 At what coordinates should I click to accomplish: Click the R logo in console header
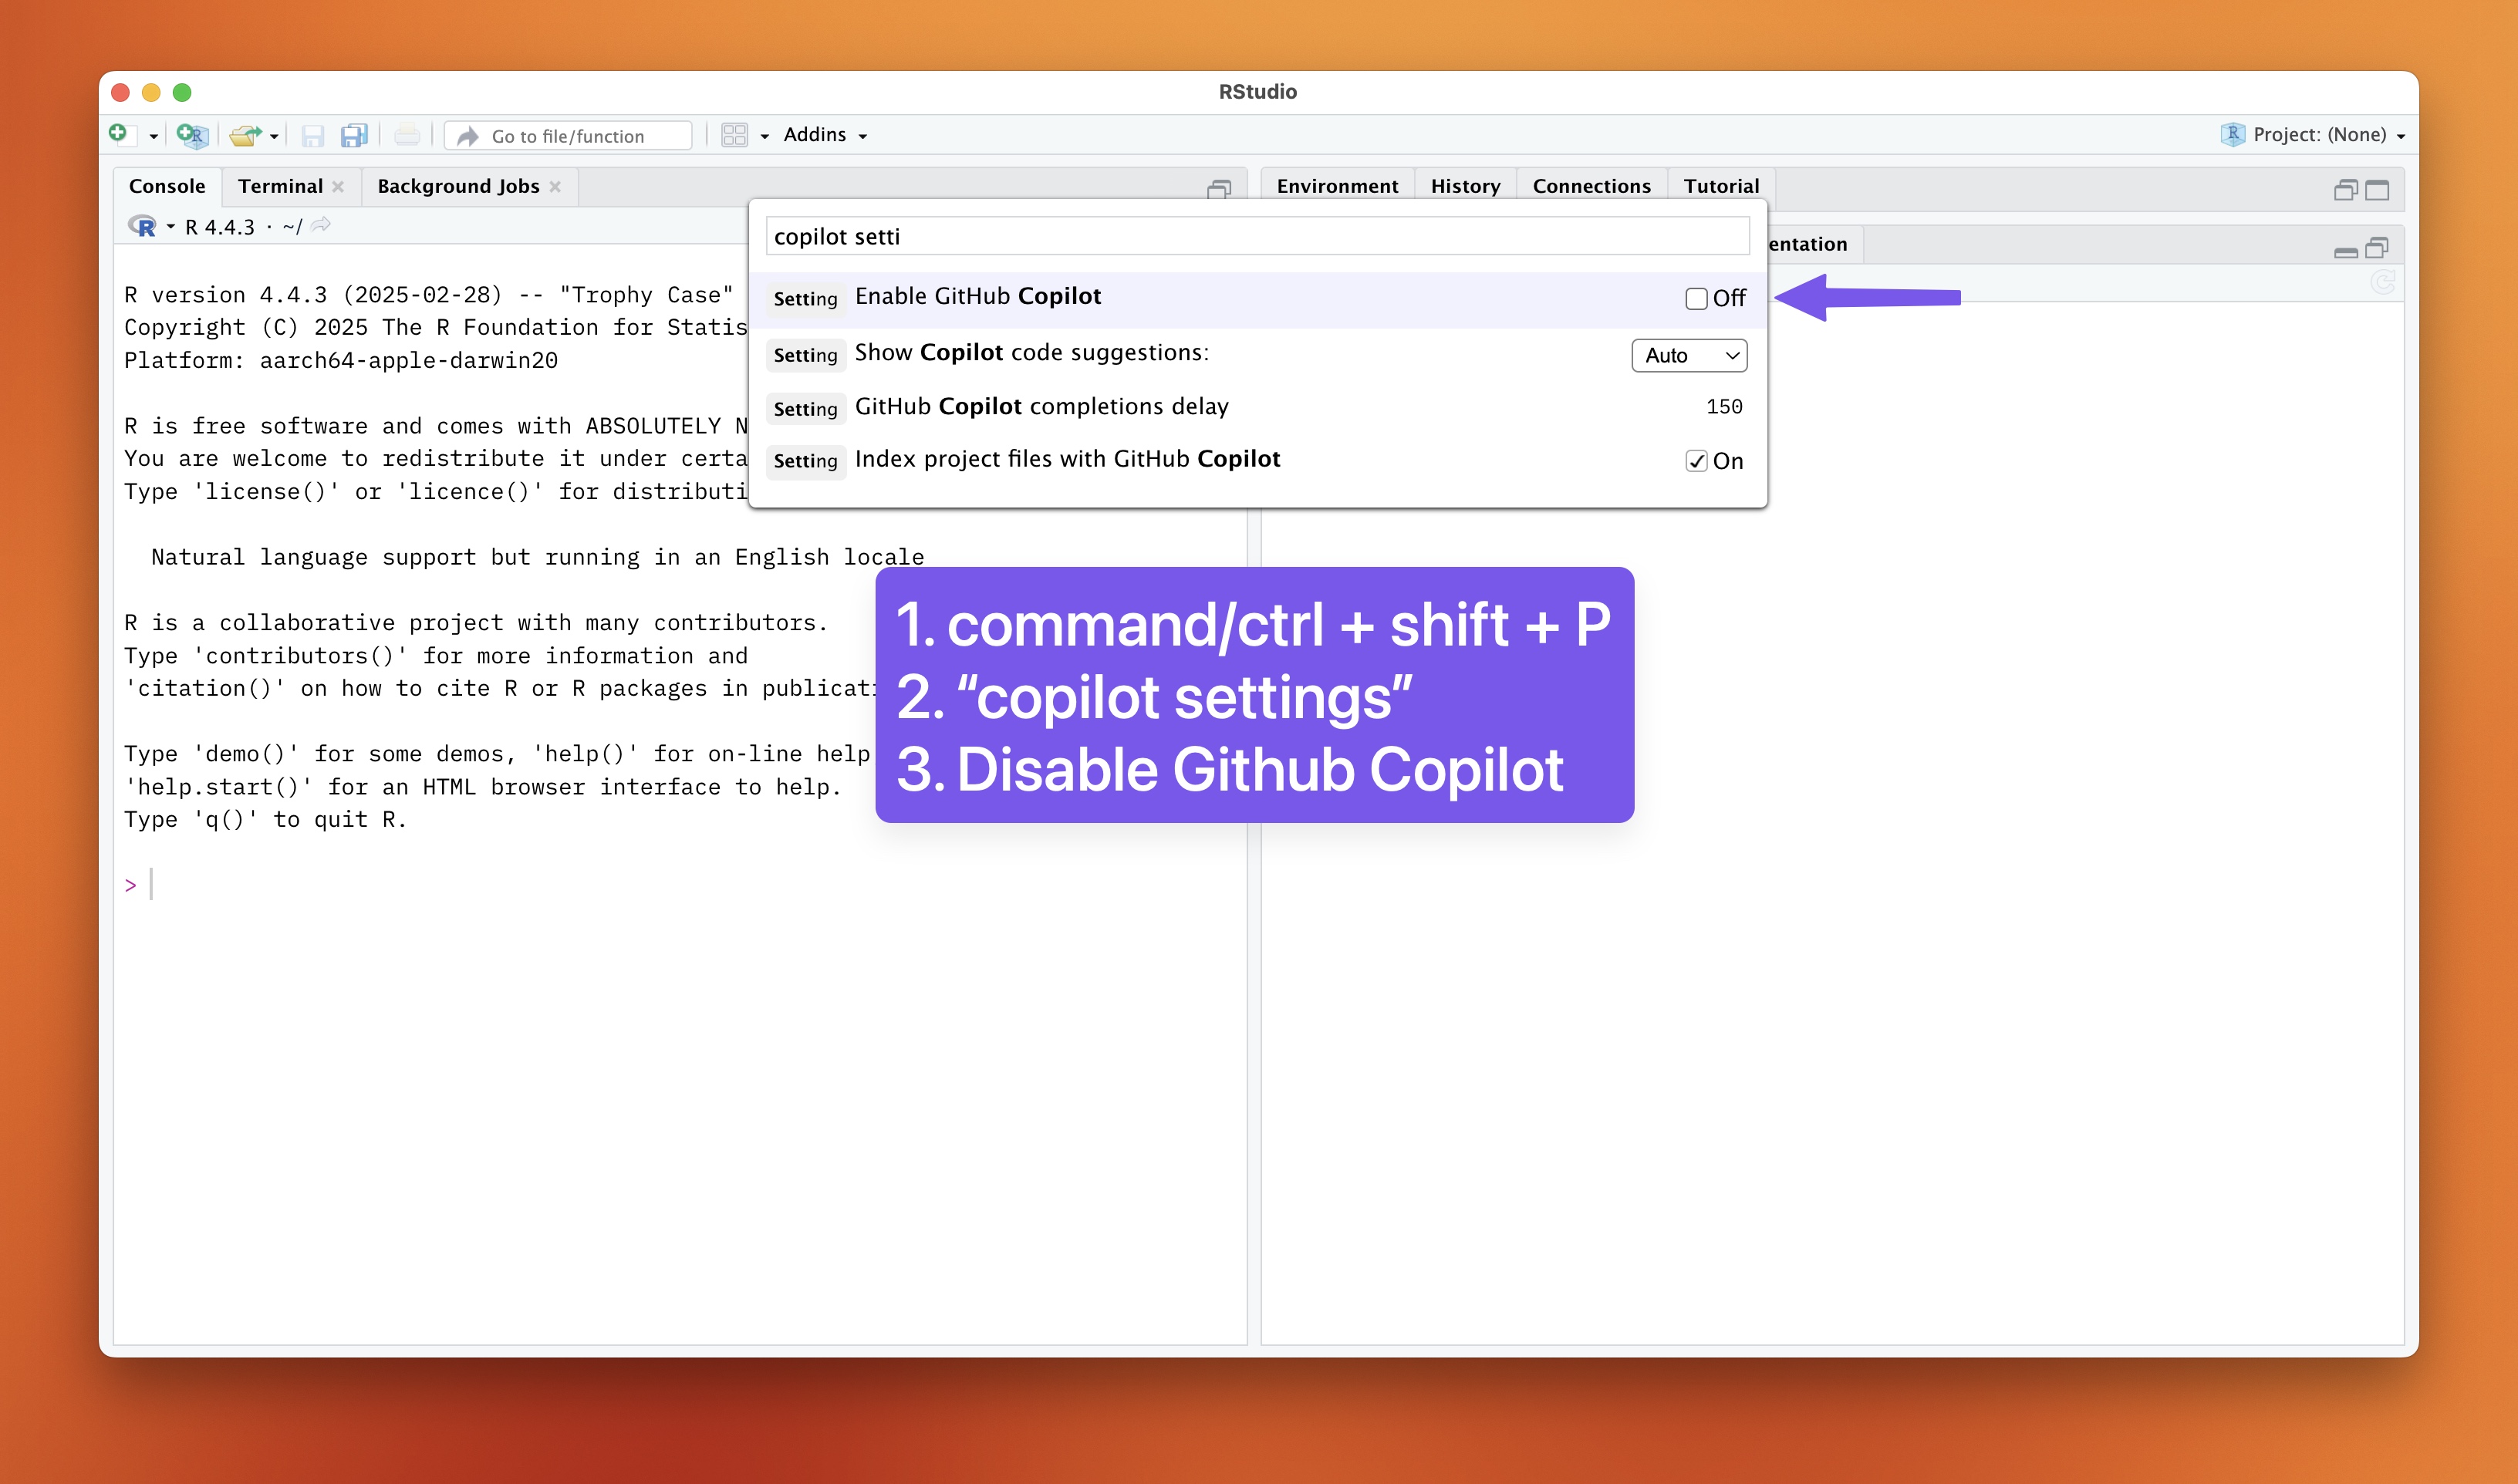pyautogui.click(x=142, y=227)
